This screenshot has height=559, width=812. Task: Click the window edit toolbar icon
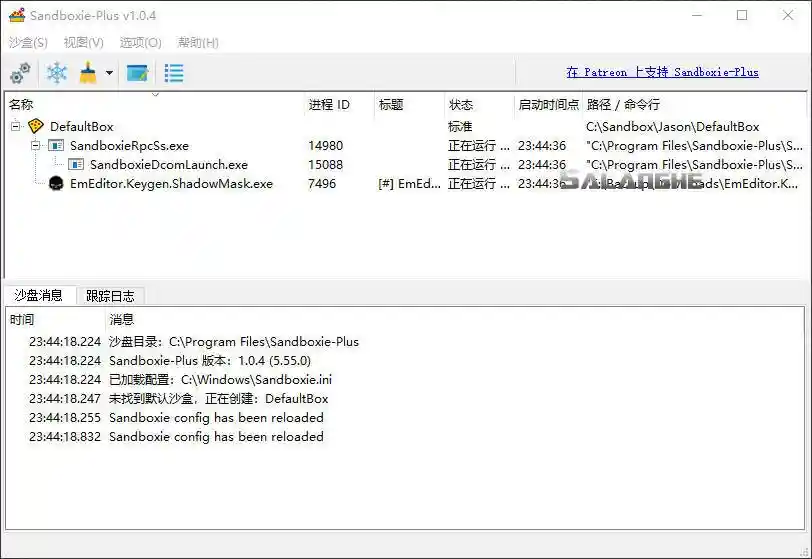point(137,73)
